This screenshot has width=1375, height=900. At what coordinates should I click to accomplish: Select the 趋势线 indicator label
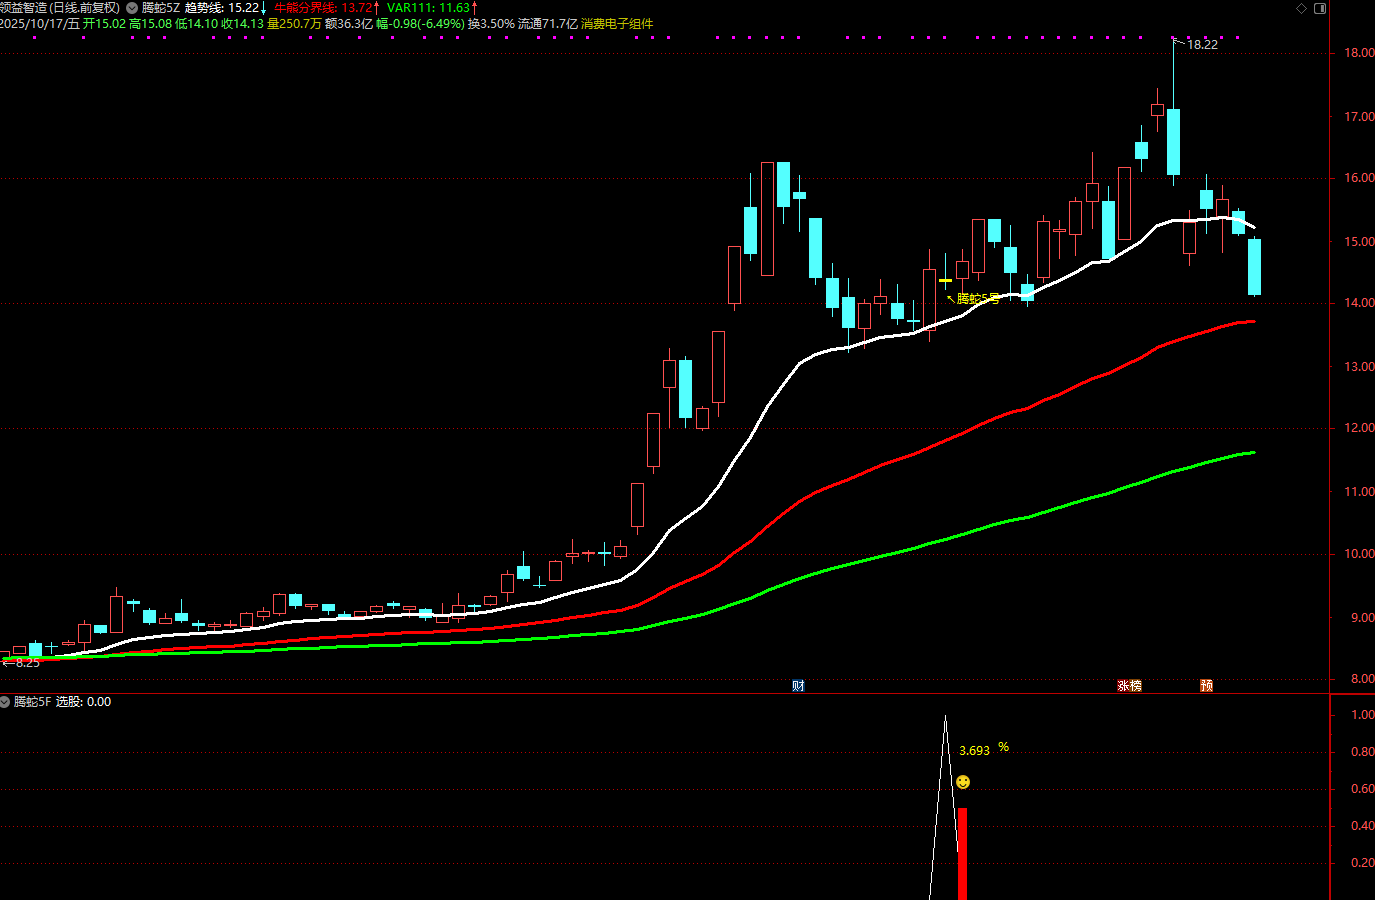pyautogui.click(x=204, y=8)
